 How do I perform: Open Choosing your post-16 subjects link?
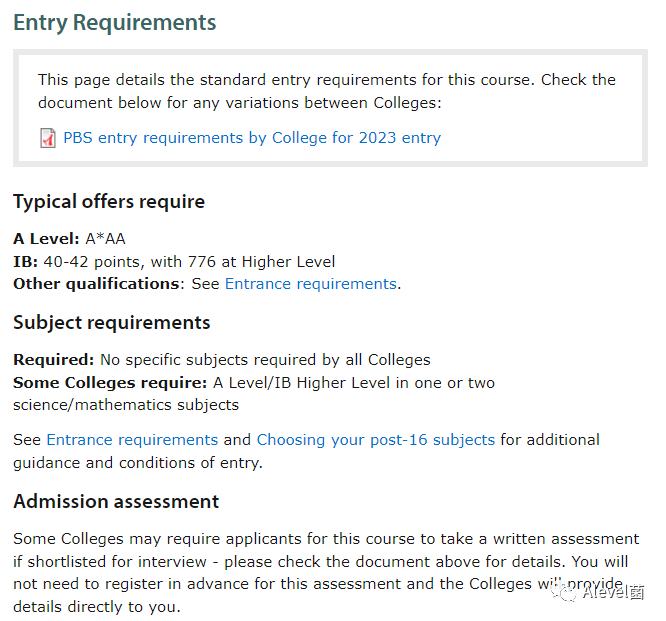375,440
